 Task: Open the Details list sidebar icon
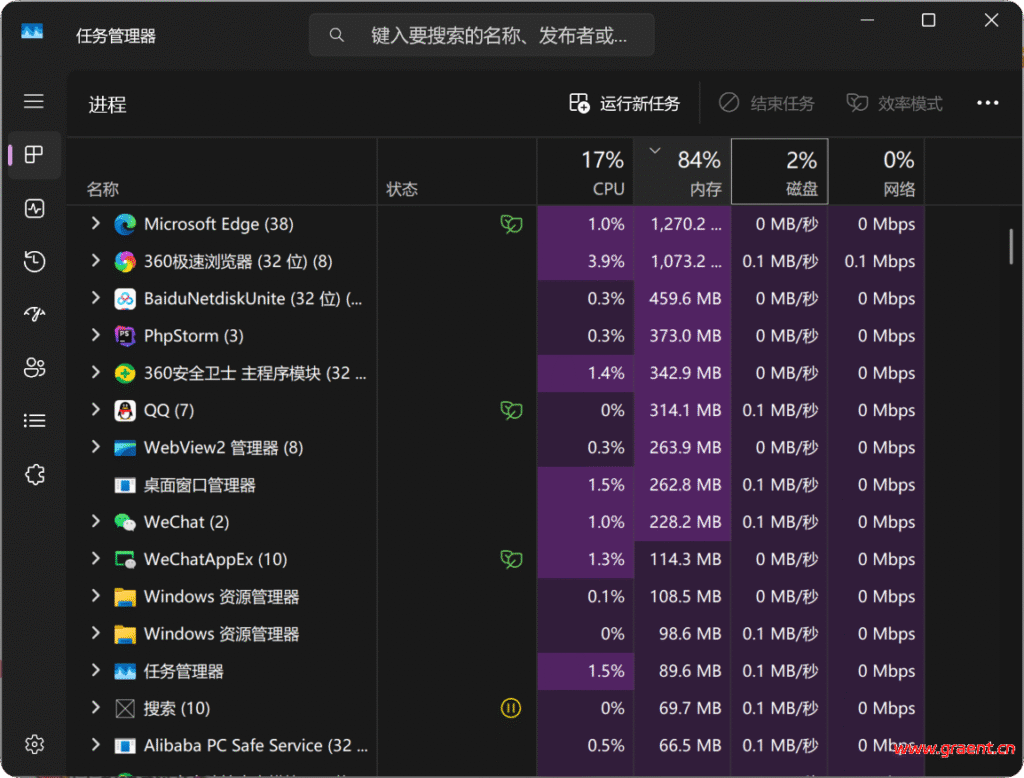click(x=34, y=421)
